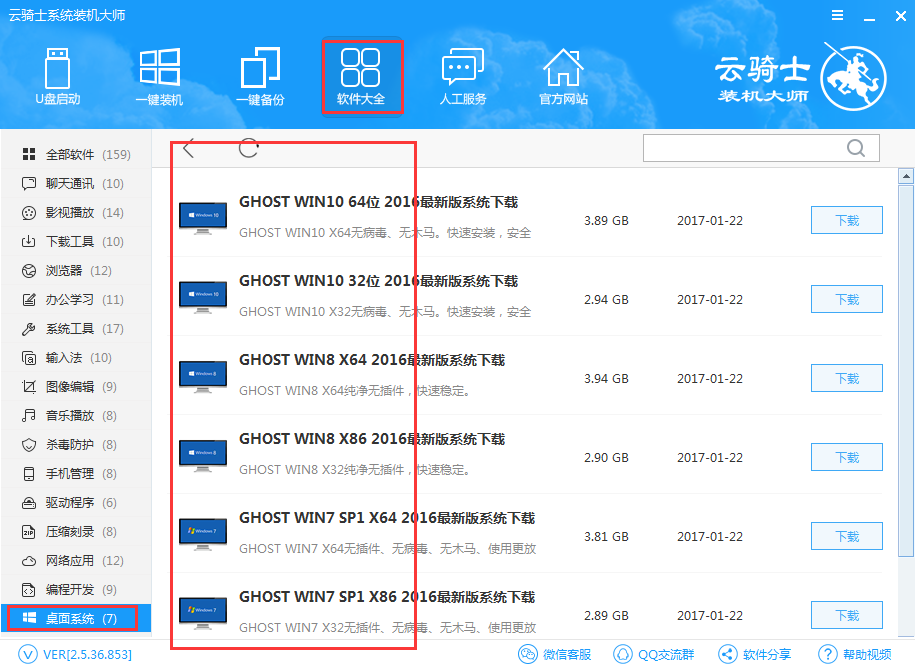The width and height of the screenshot is (915, 666).
Task: Open the U盘启动 tool
Action: (x=57, y=77)
